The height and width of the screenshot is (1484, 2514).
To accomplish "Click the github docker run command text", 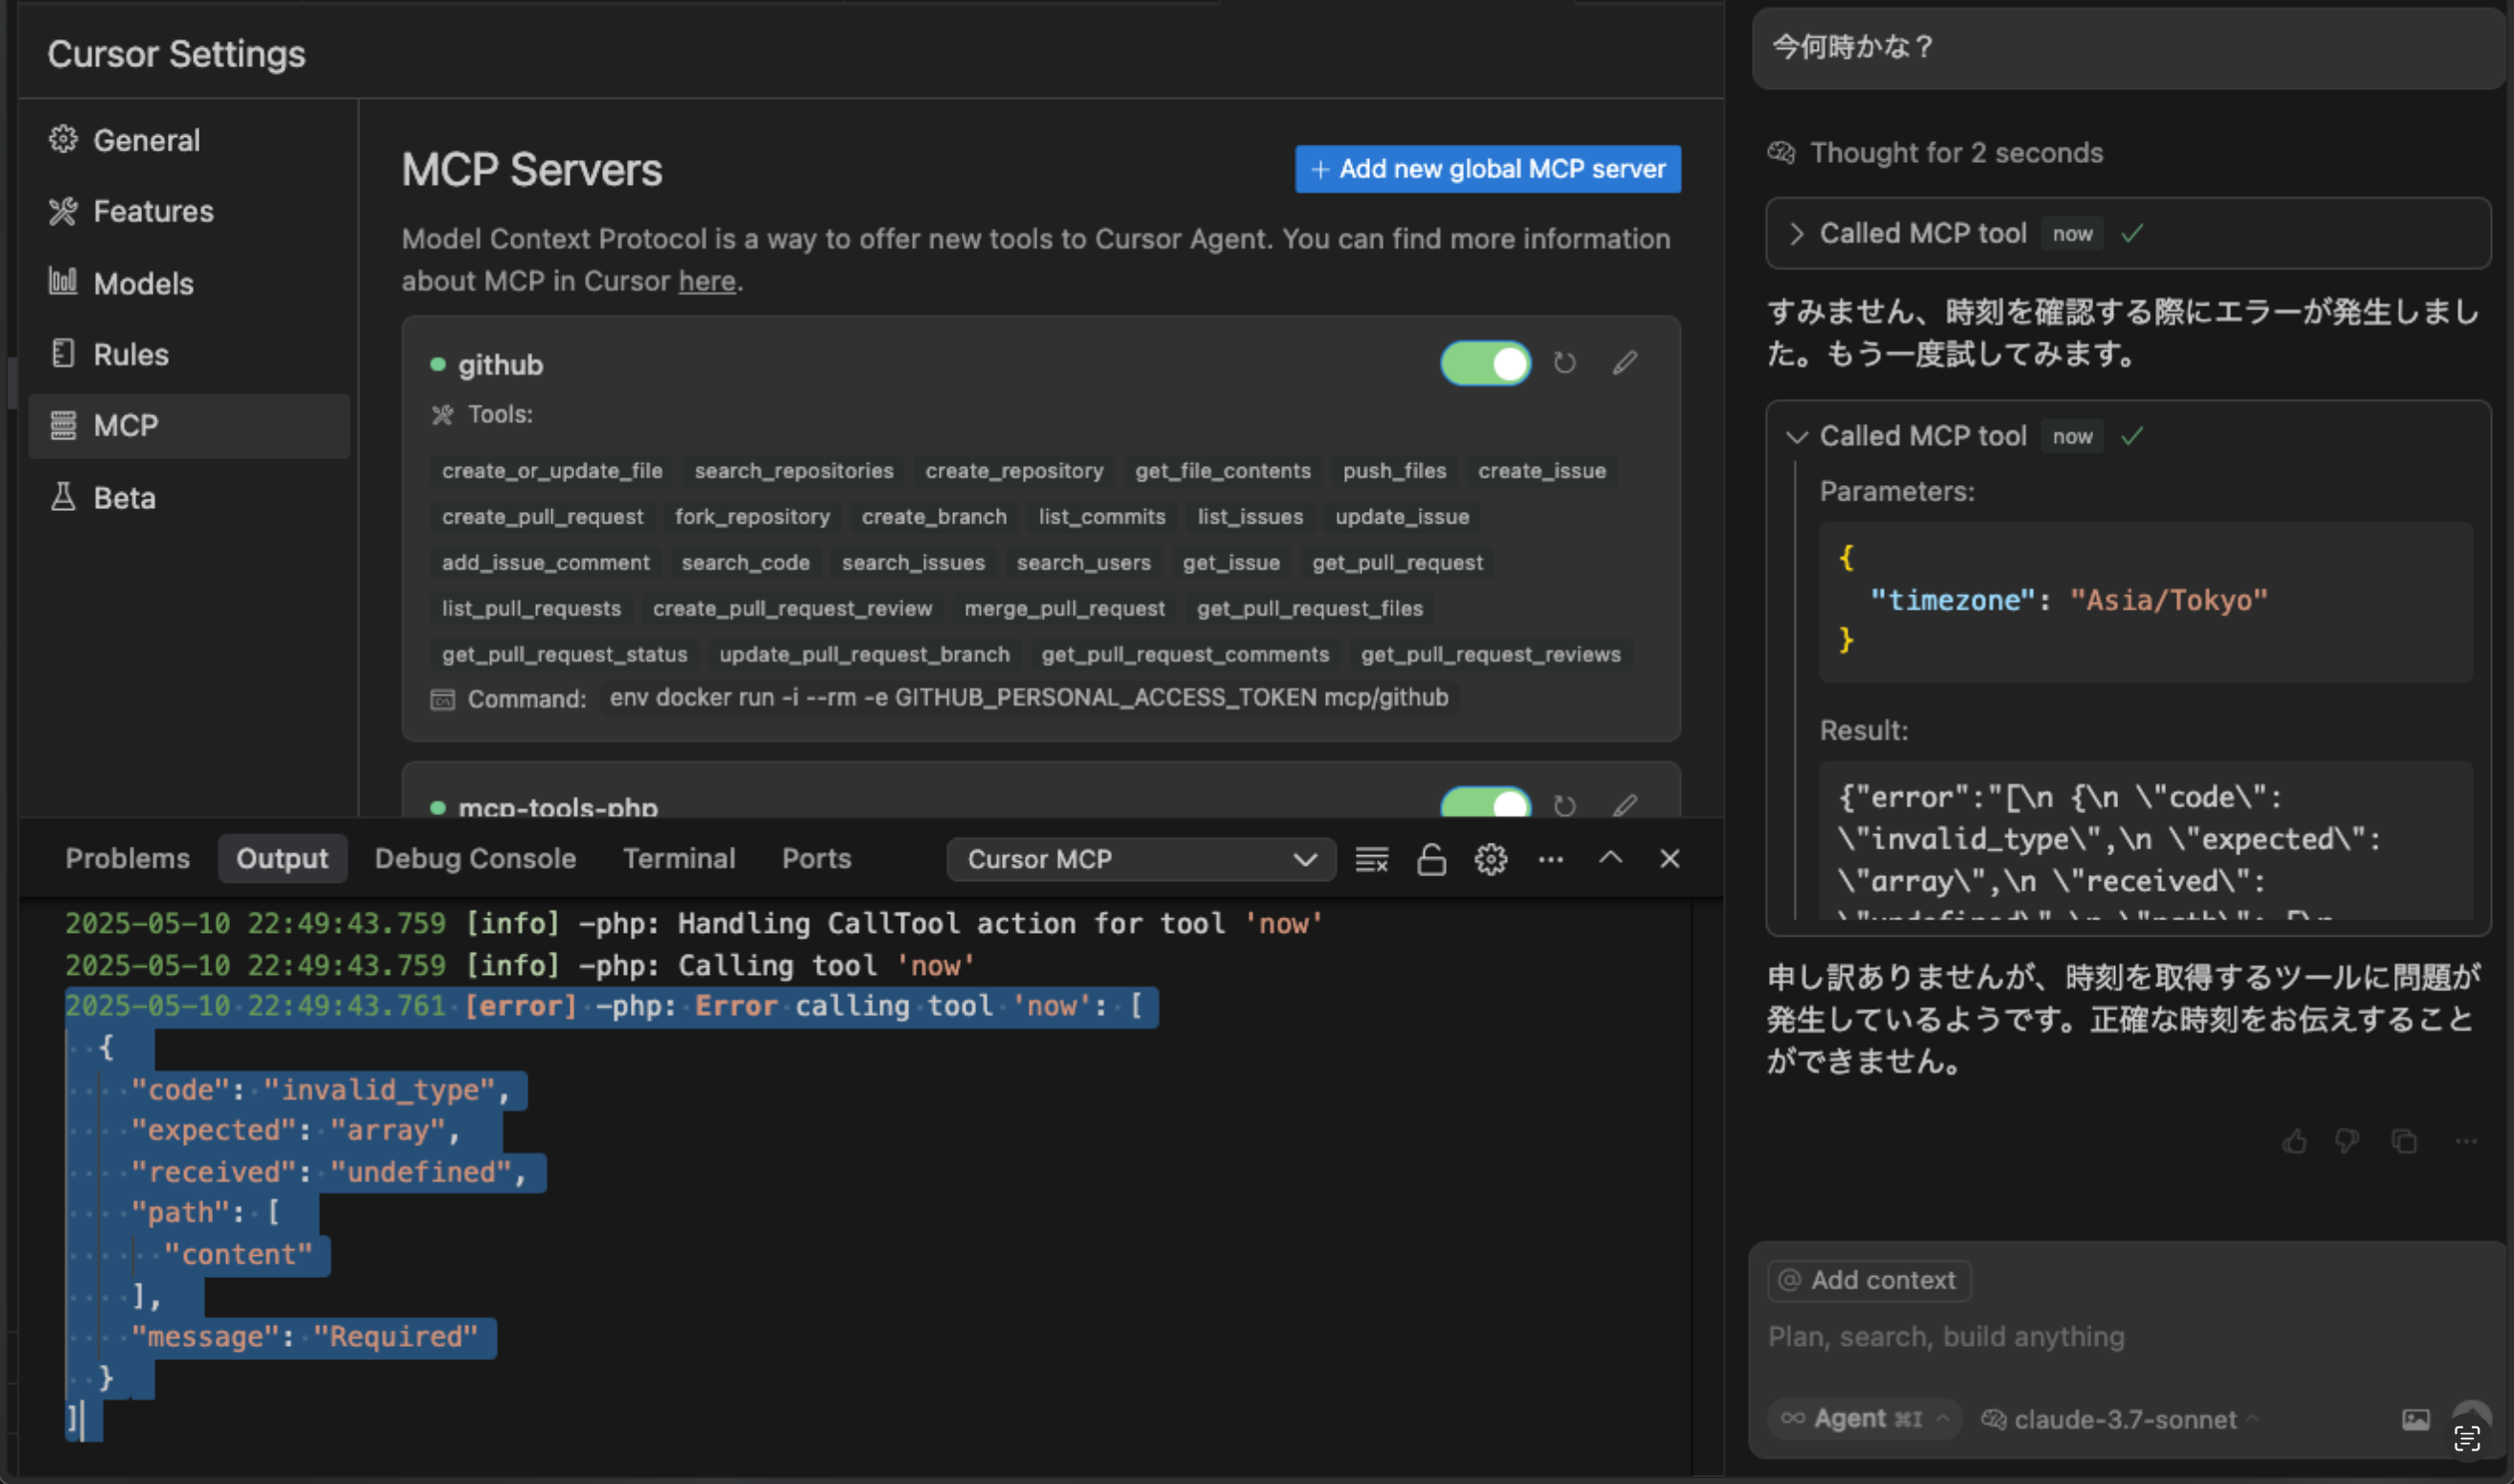I will coord(1029,698).
